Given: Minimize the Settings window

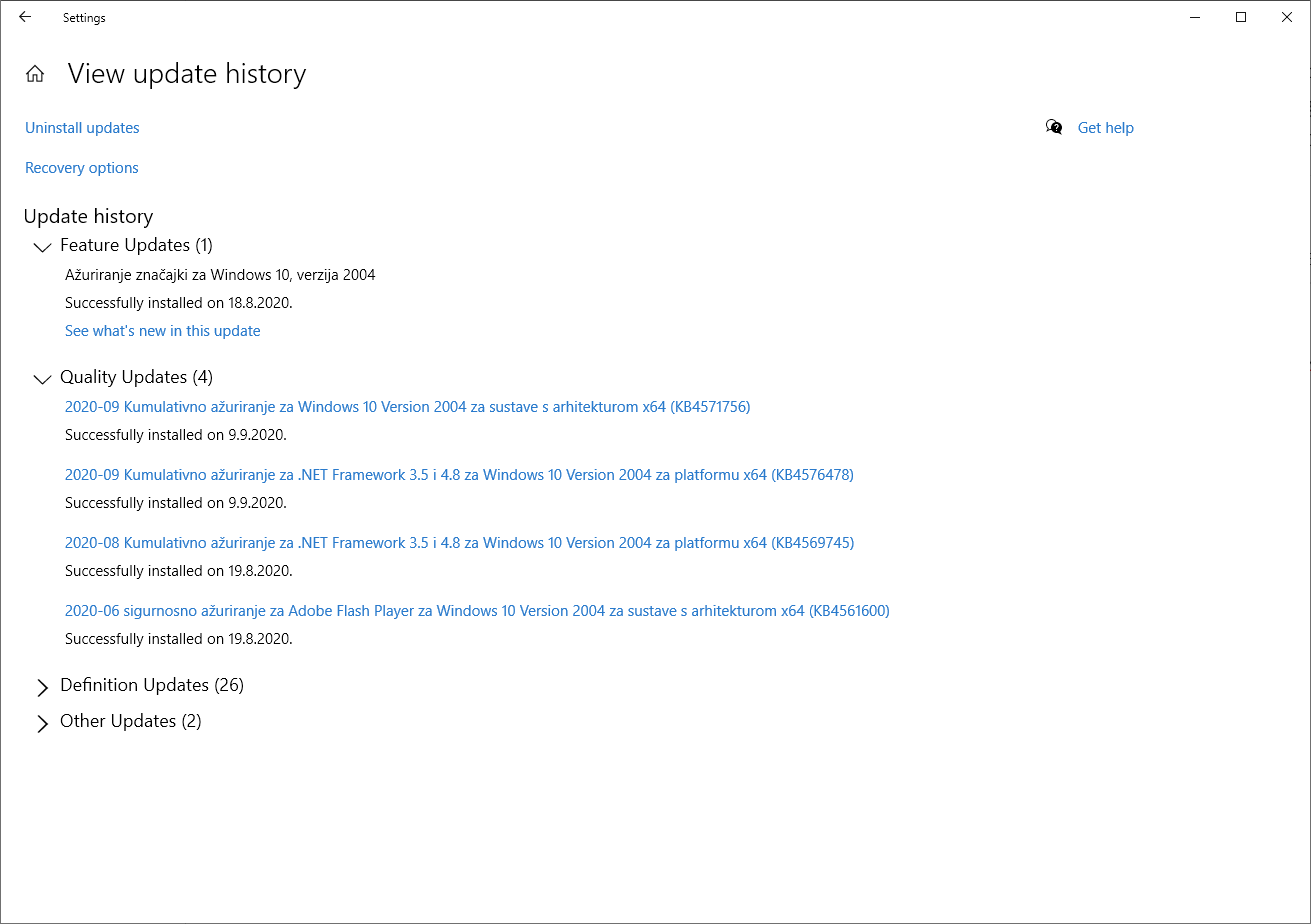Looking at the screenshot, I should pos(1195,17).
